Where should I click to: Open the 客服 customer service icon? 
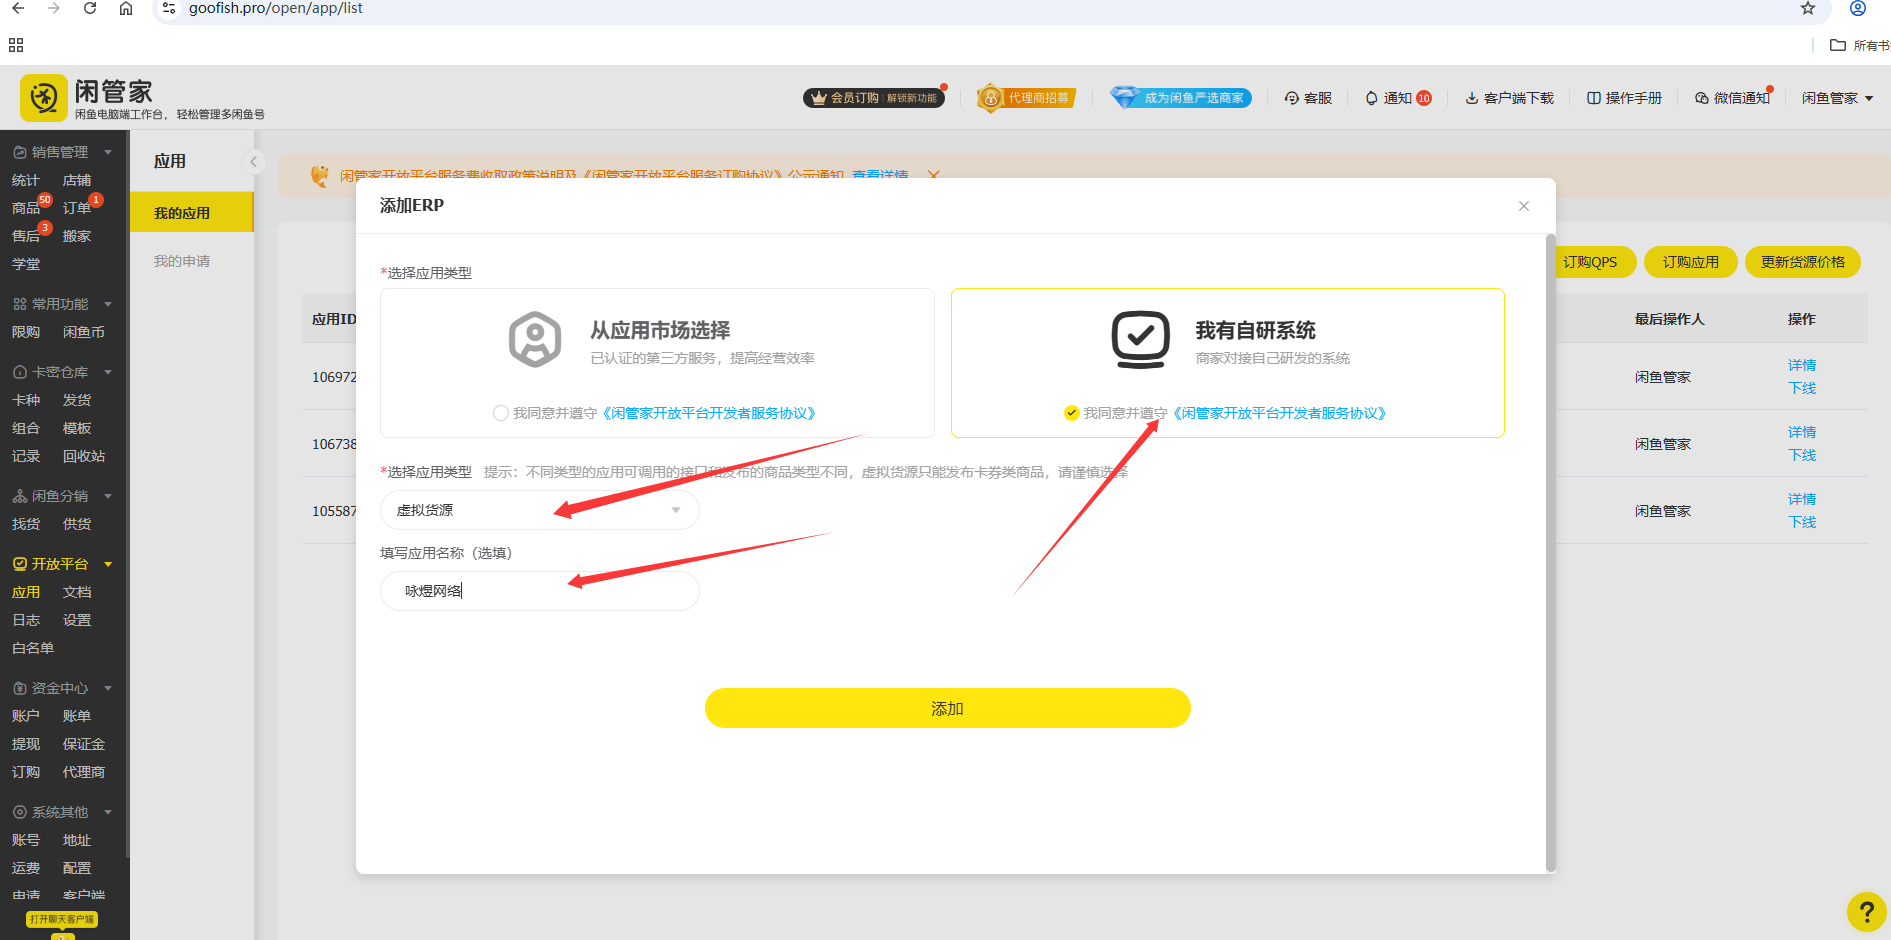1308,97
